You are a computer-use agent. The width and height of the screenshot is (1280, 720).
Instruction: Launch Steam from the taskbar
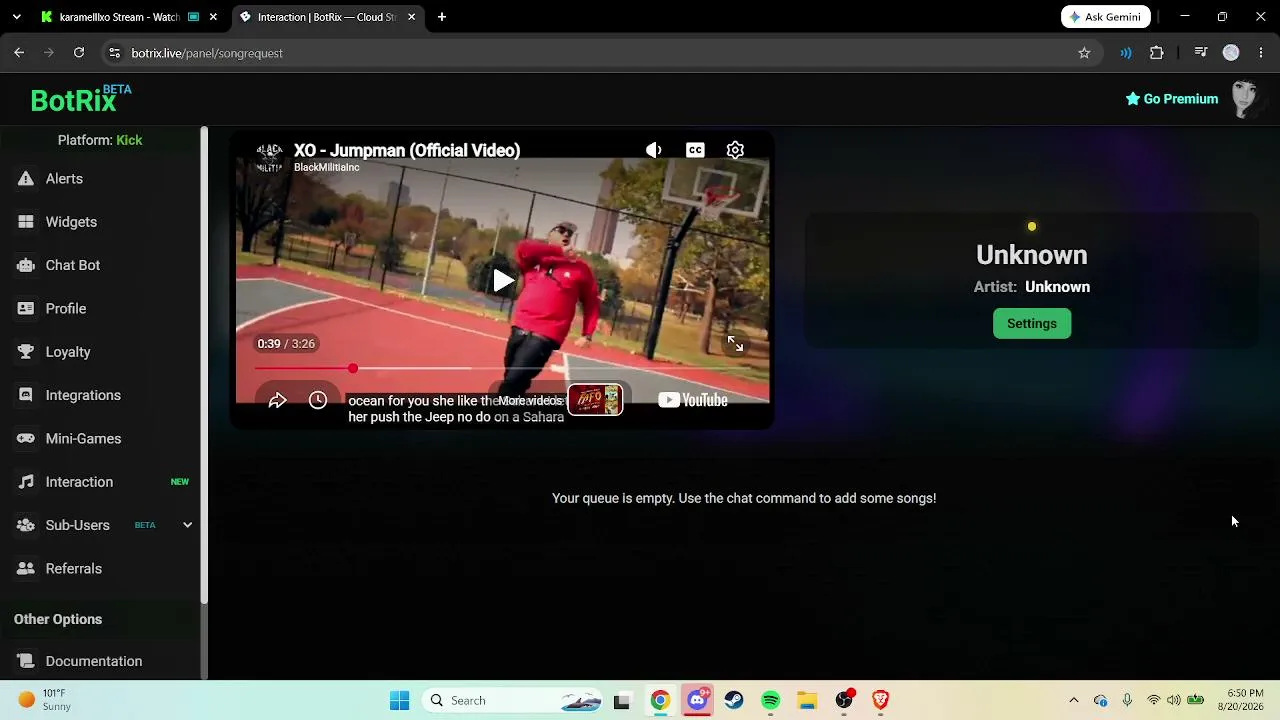pyautogui.click(x=734, y=701)
